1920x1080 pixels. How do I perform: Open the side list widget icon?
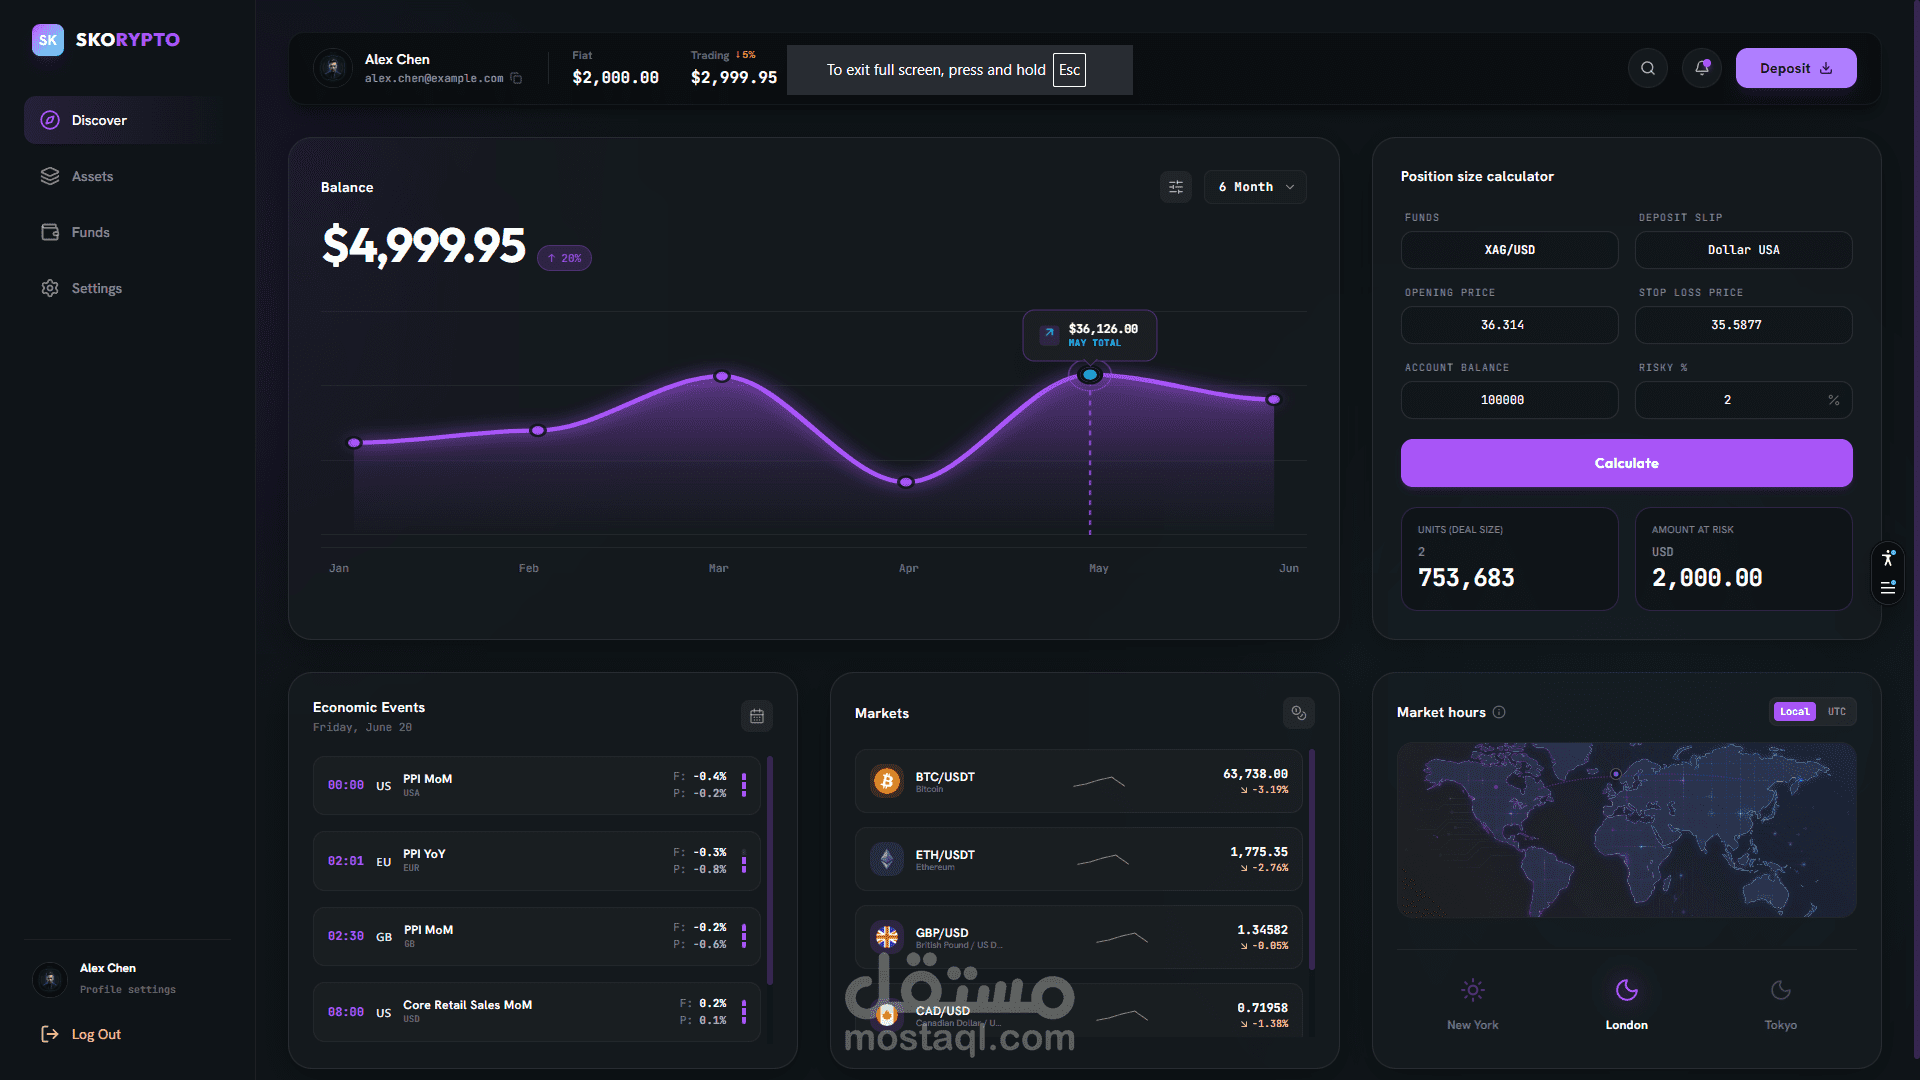click(1888, 588)
